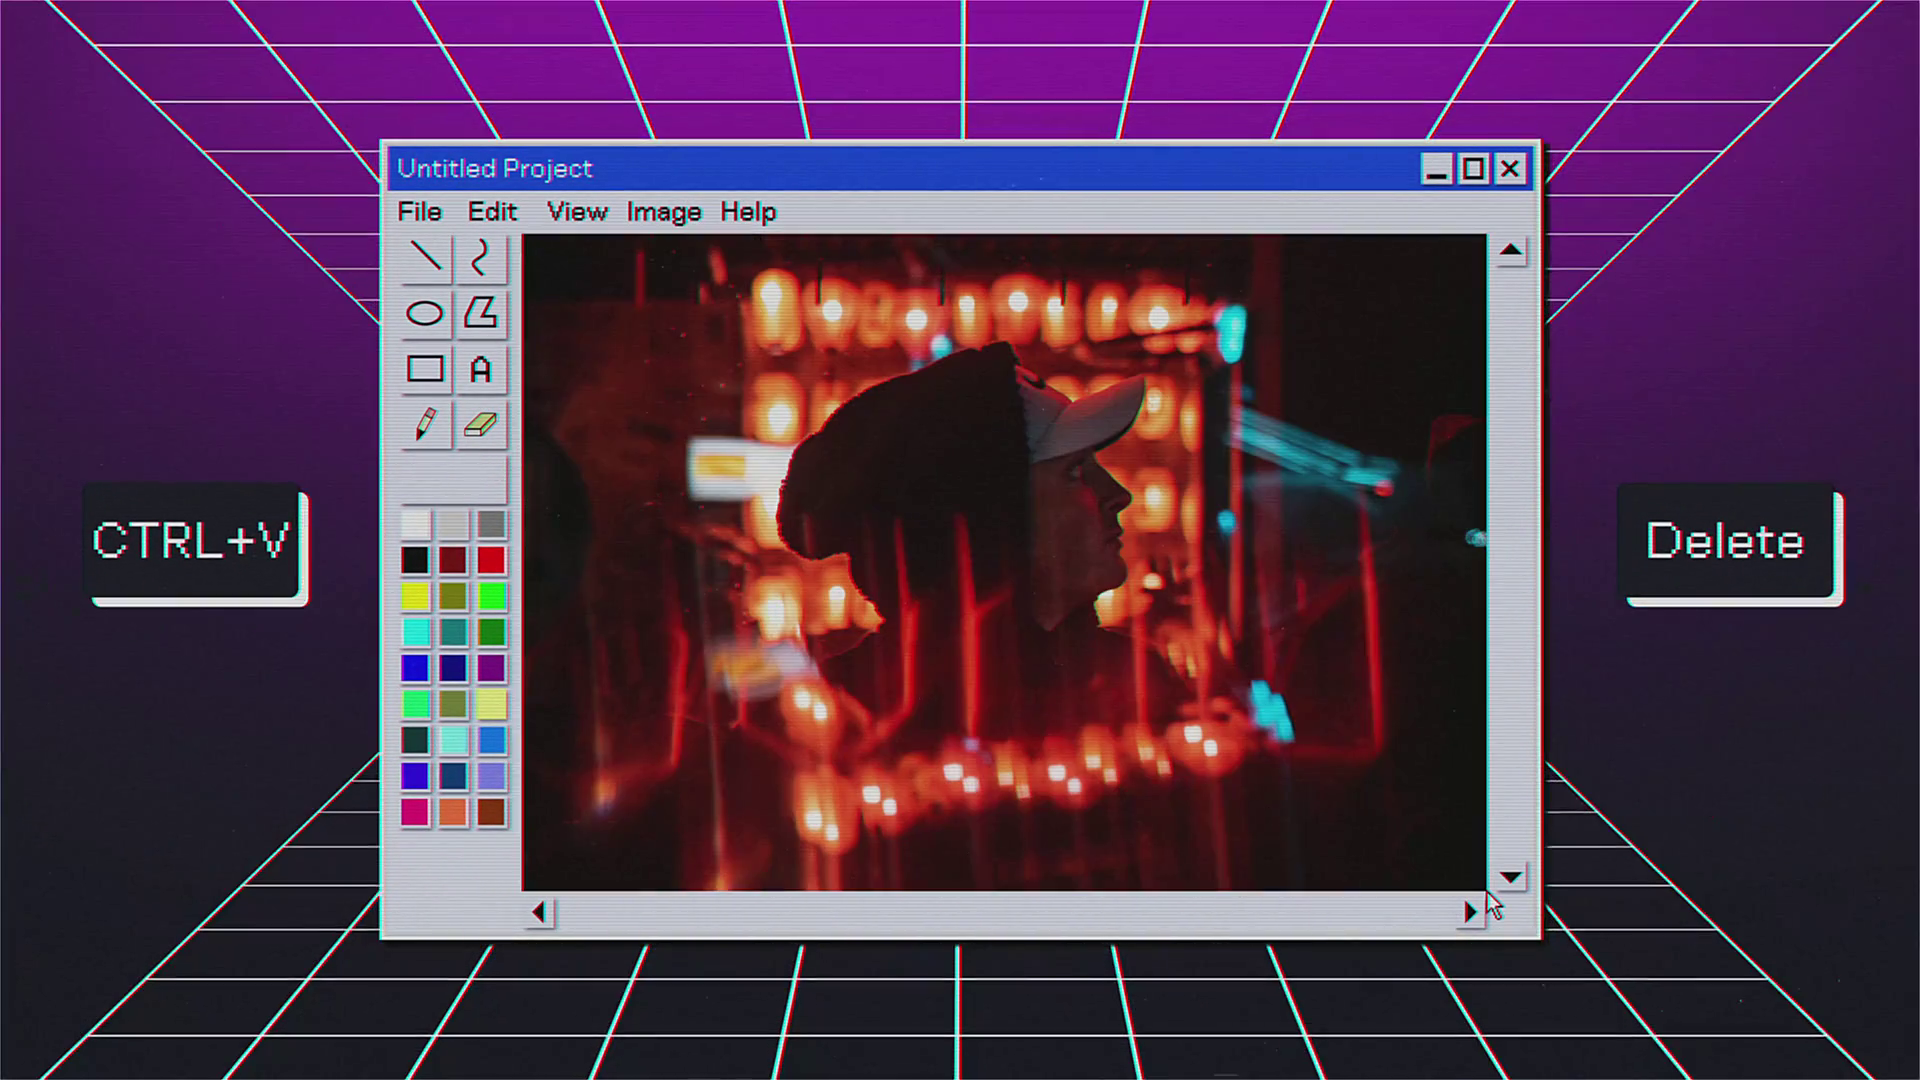The image size is (1920, 1080).
Task: Select the Ellipse shape tool
Action: (x=425, y=314)
